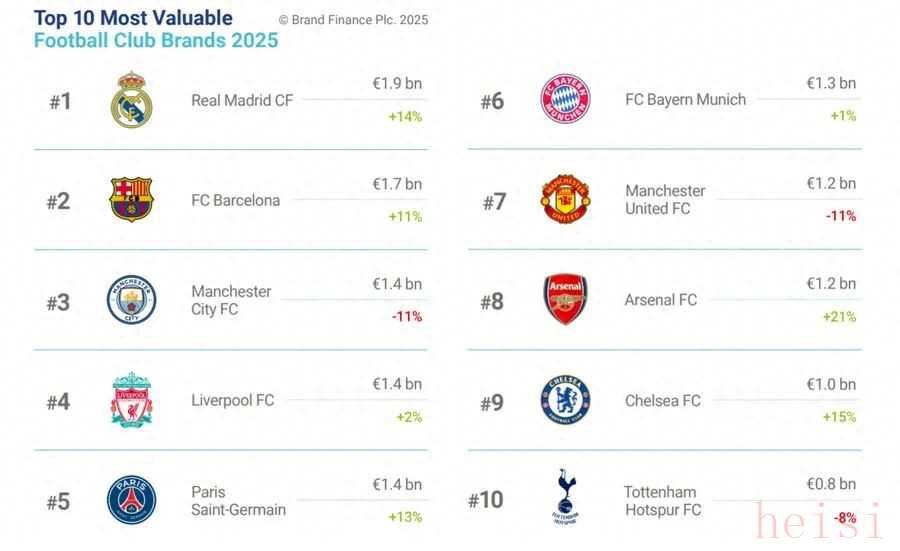Select Chelsea's +15% growth figure
900x551 pixels.
(839, 417)
